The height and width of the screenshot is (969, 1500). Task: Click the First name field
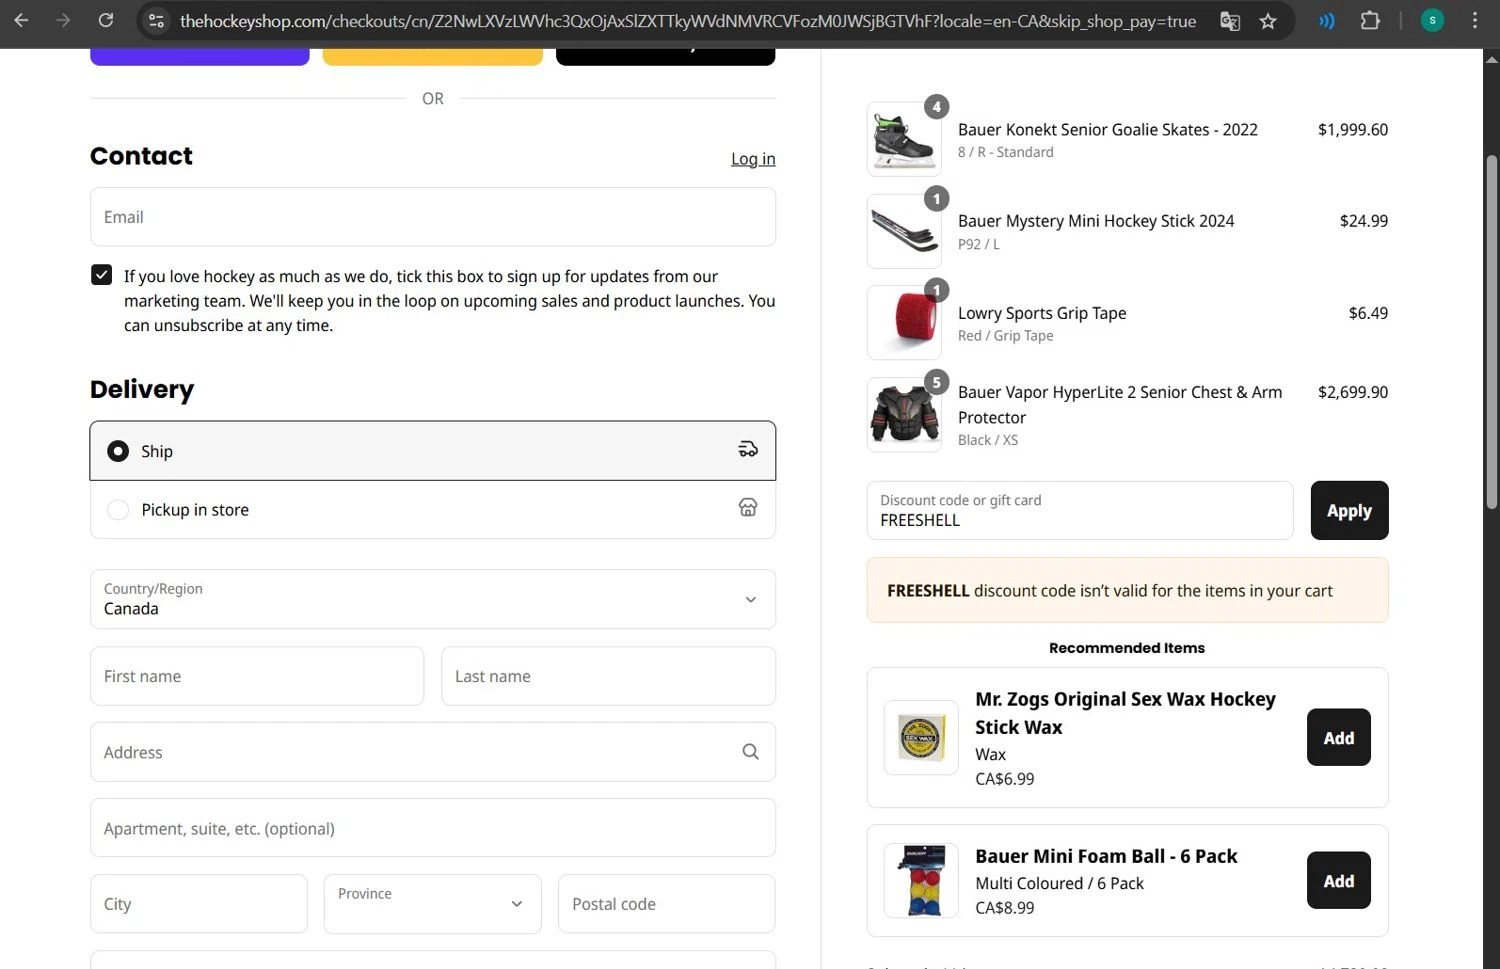click(257, 676)
